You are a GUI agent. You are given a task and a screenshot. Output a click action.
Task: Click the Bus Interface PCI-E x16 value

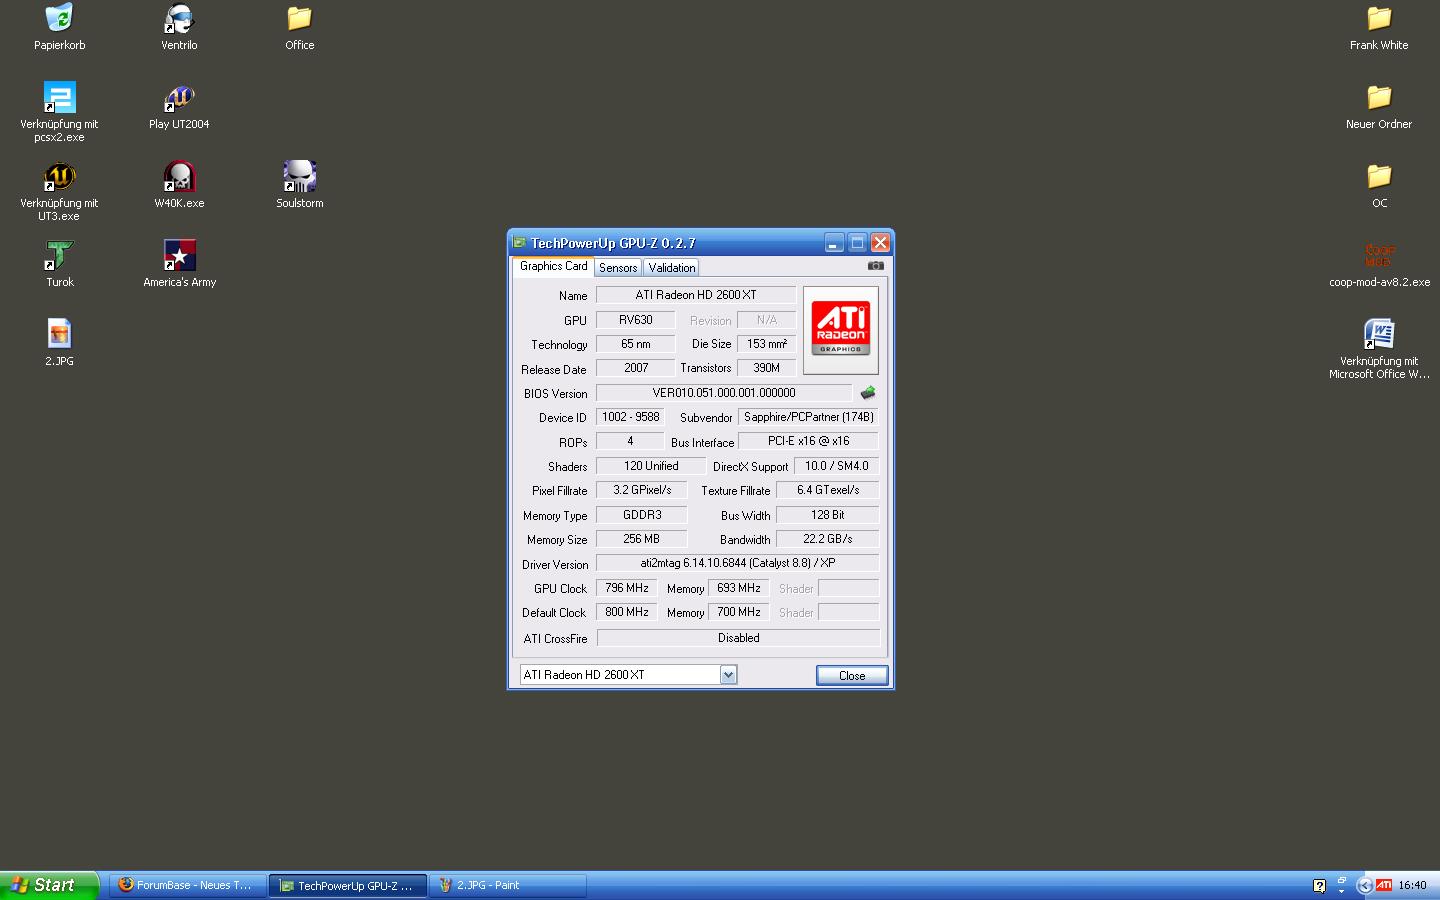[x=808, y=441]
